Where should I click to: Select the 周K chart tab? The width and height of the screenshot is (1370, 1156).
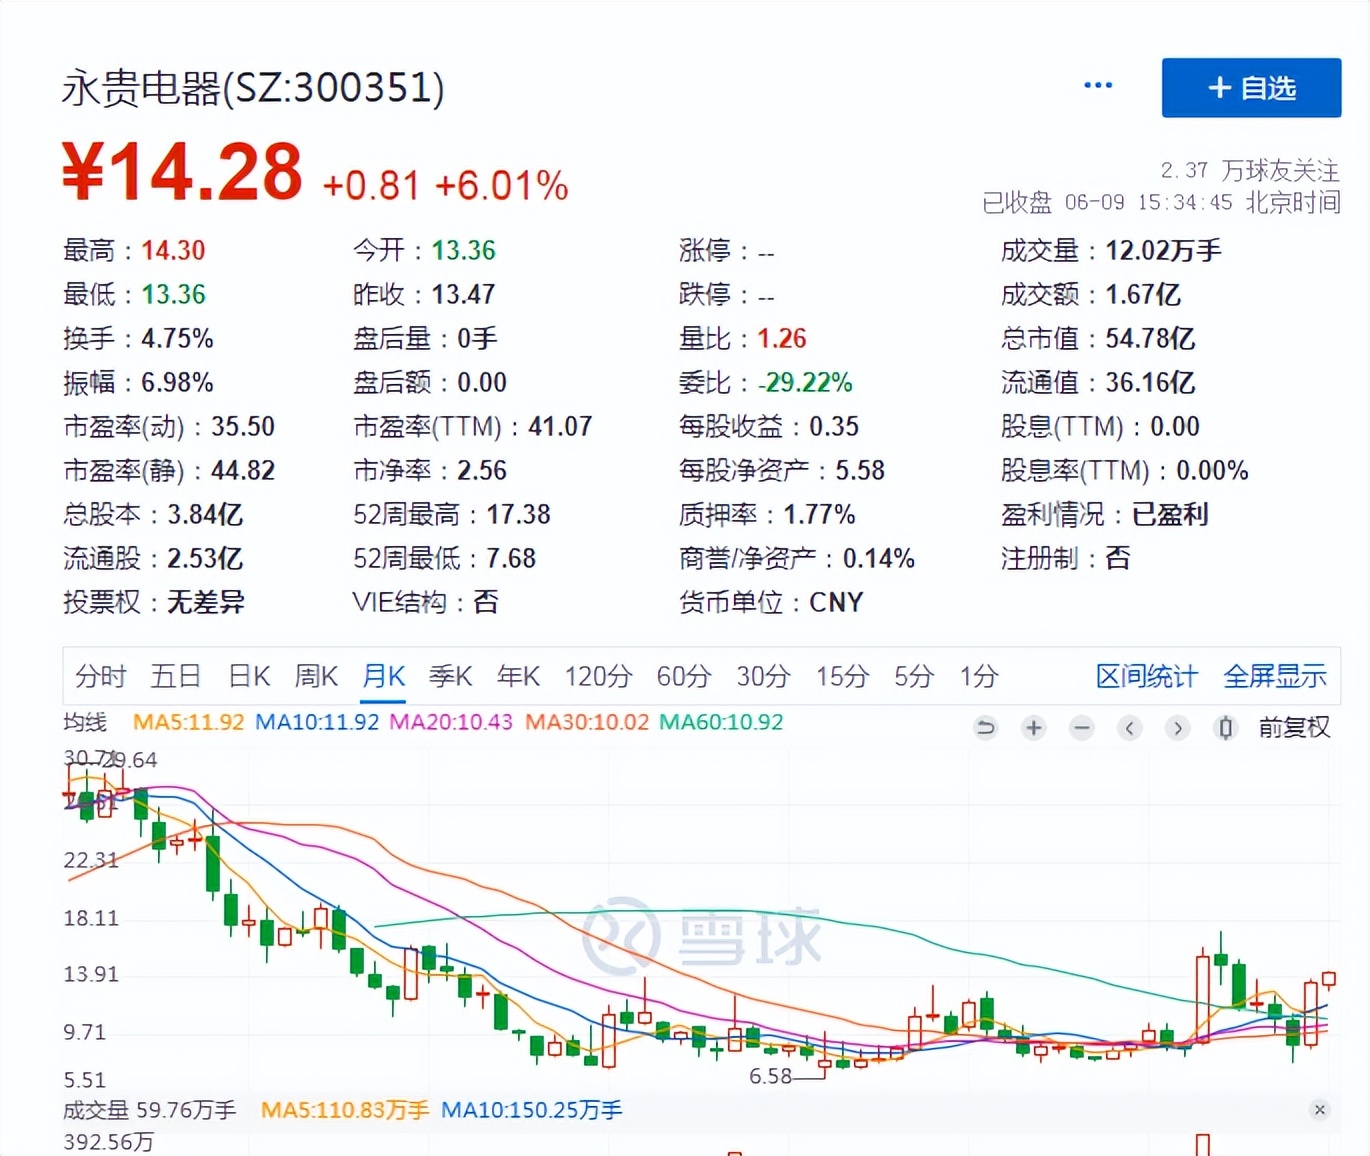coord(316,677)
